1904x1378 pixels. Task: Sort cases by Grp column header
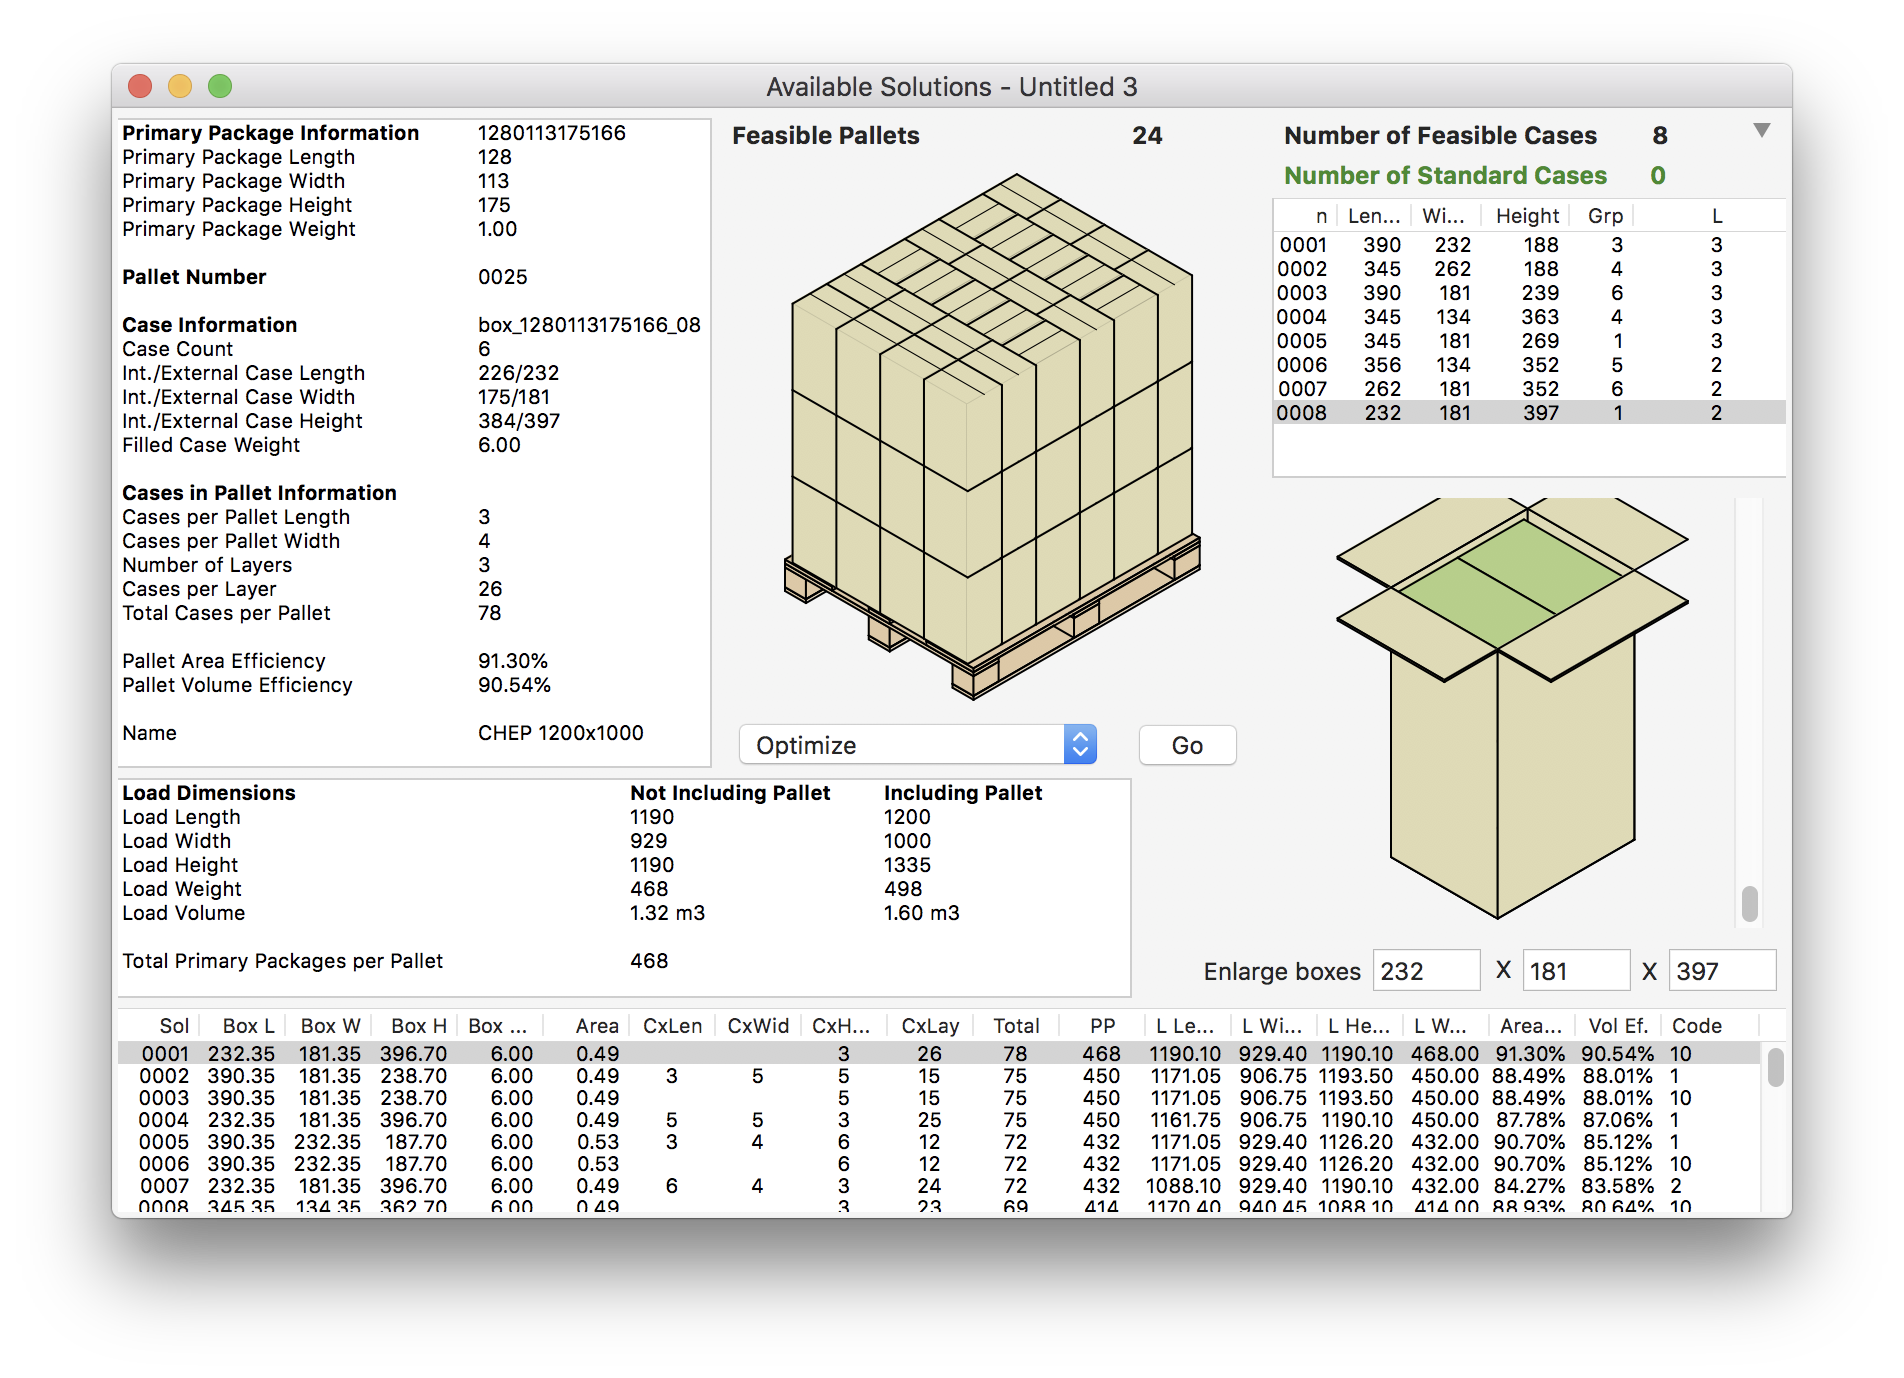(1603, 216)
